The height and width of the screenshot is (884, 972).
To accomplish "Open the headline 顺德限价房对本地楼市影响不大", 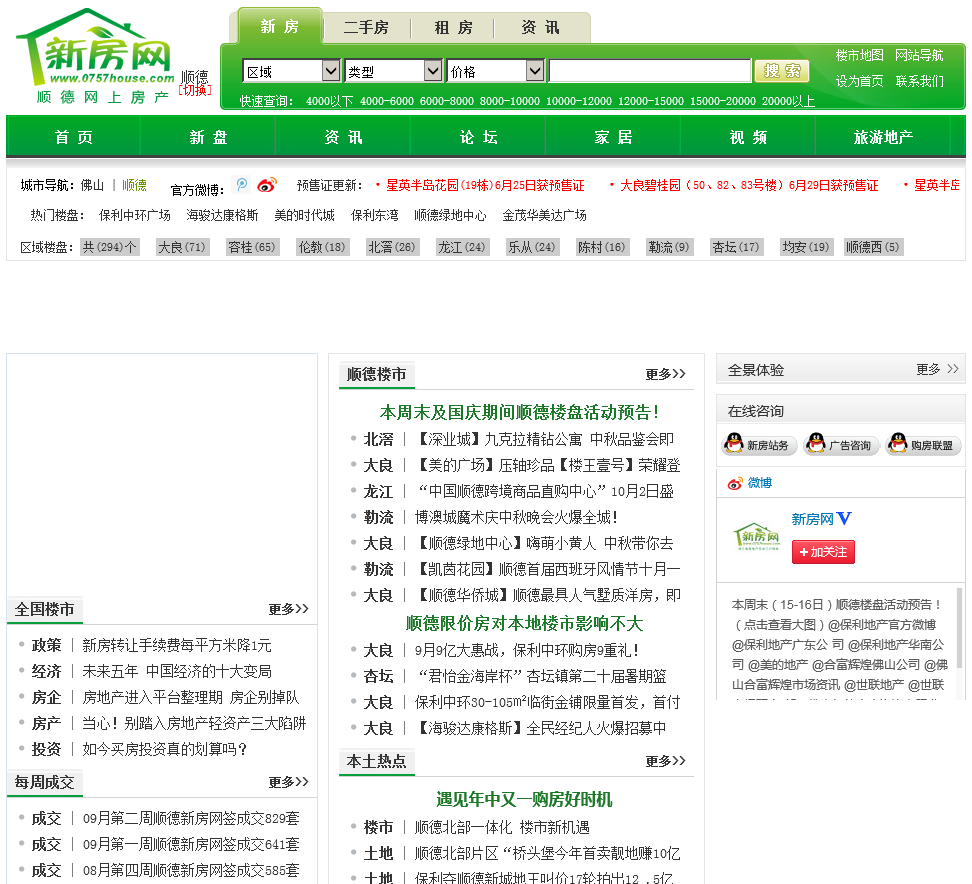I will click(x=524, y=623).
